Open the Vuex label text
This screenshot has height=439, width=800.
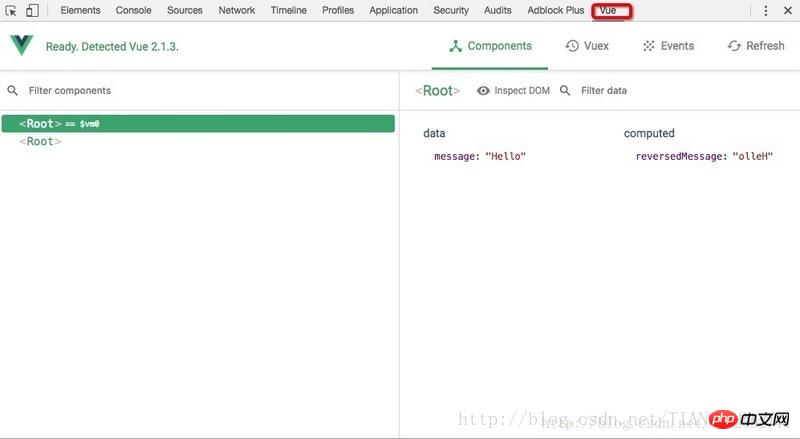(596, 46)
